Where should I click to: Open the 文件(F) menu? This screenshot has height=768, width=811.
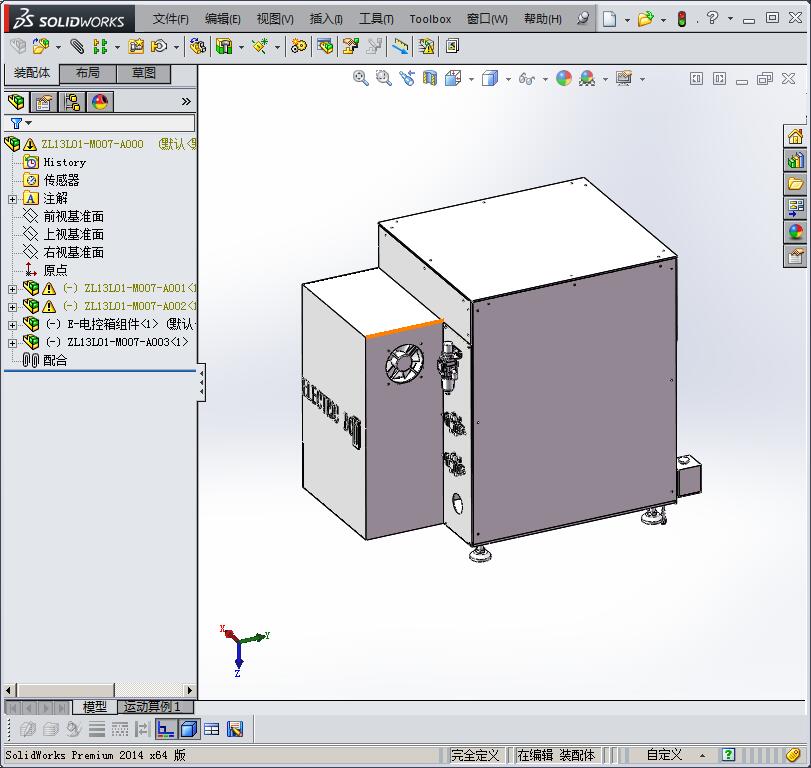pos(170,19)
